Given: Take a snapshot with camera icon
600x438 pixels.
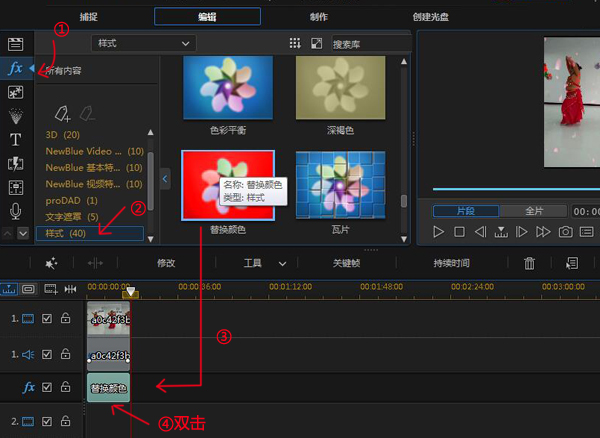Looking at the screenshot, I should [x=565, y=232].
